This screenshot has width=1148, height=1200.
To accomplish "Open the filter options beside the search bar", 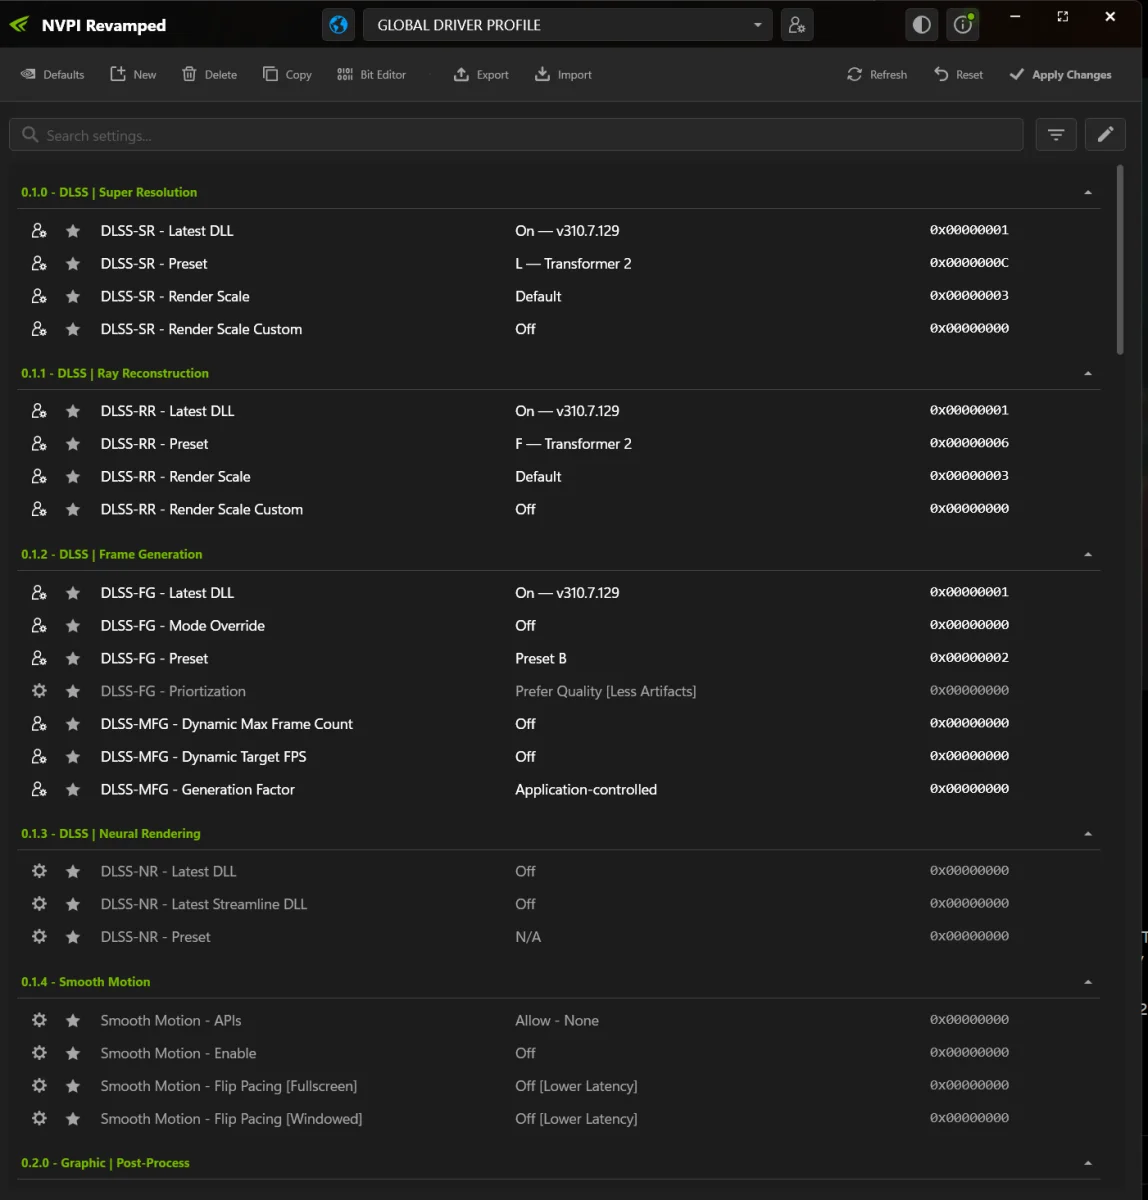I will [1056, 135].
